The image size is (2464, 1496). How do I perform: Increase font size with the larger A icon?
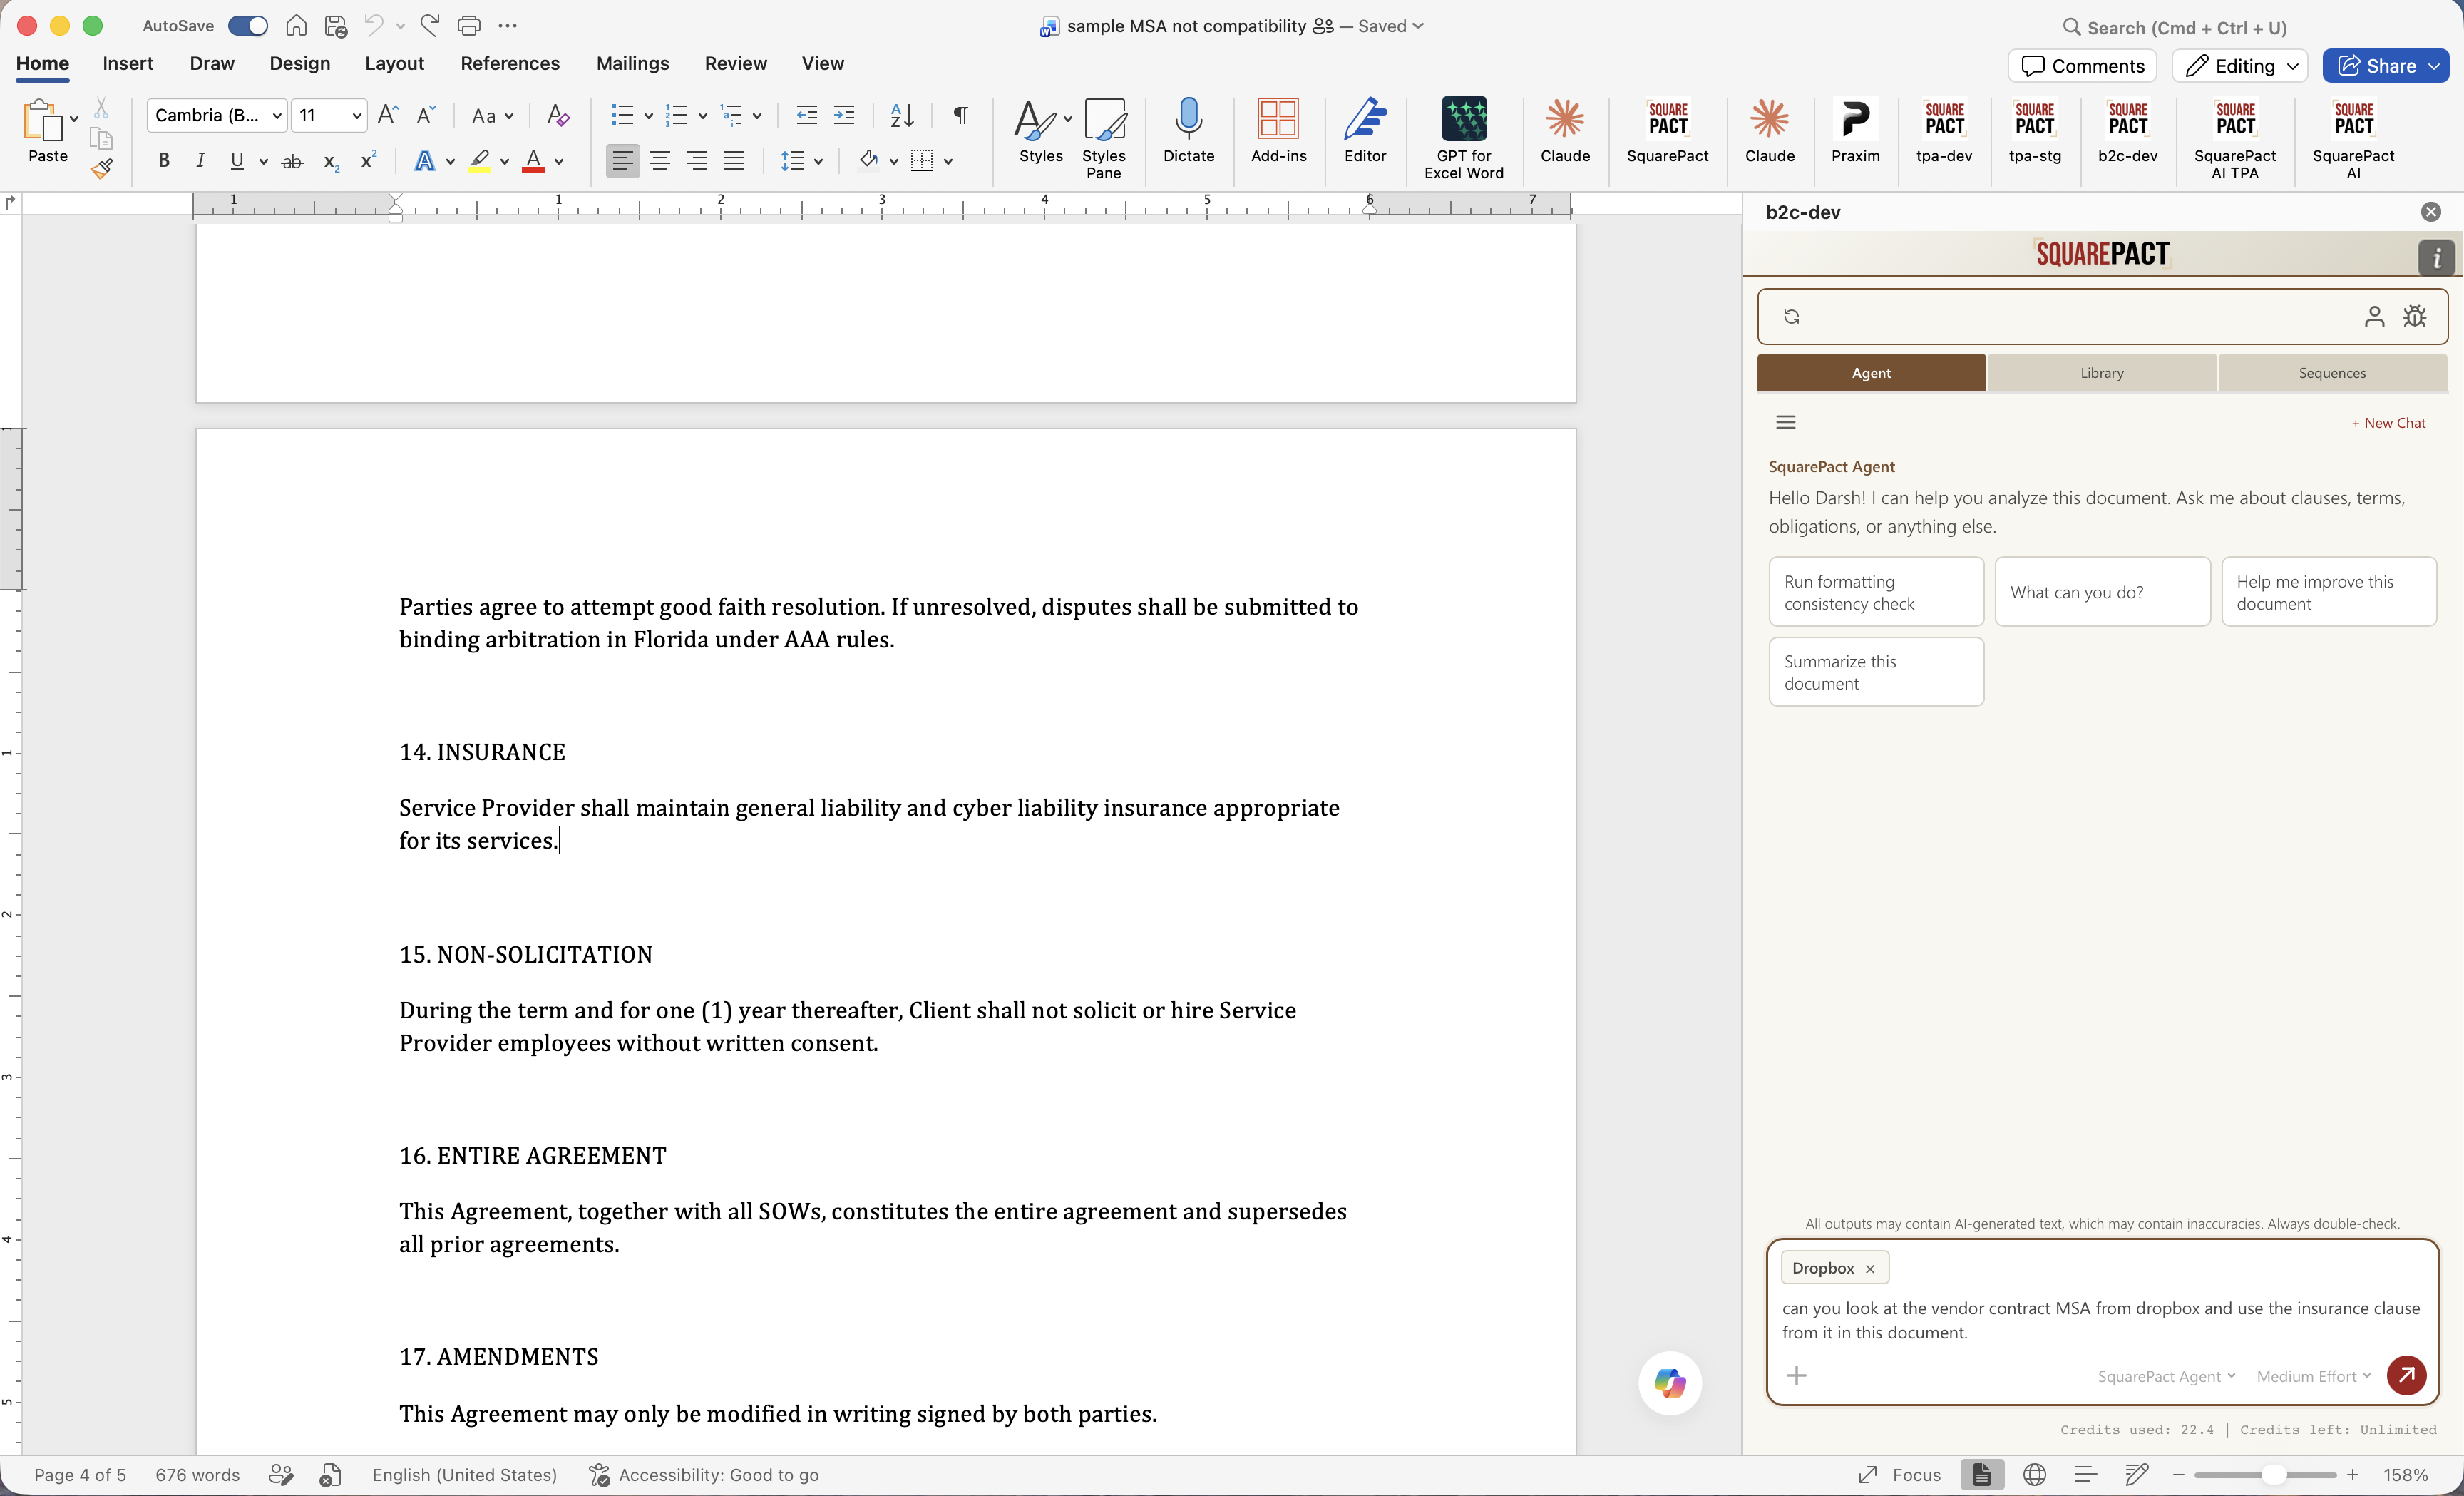[x=388, y=115]
